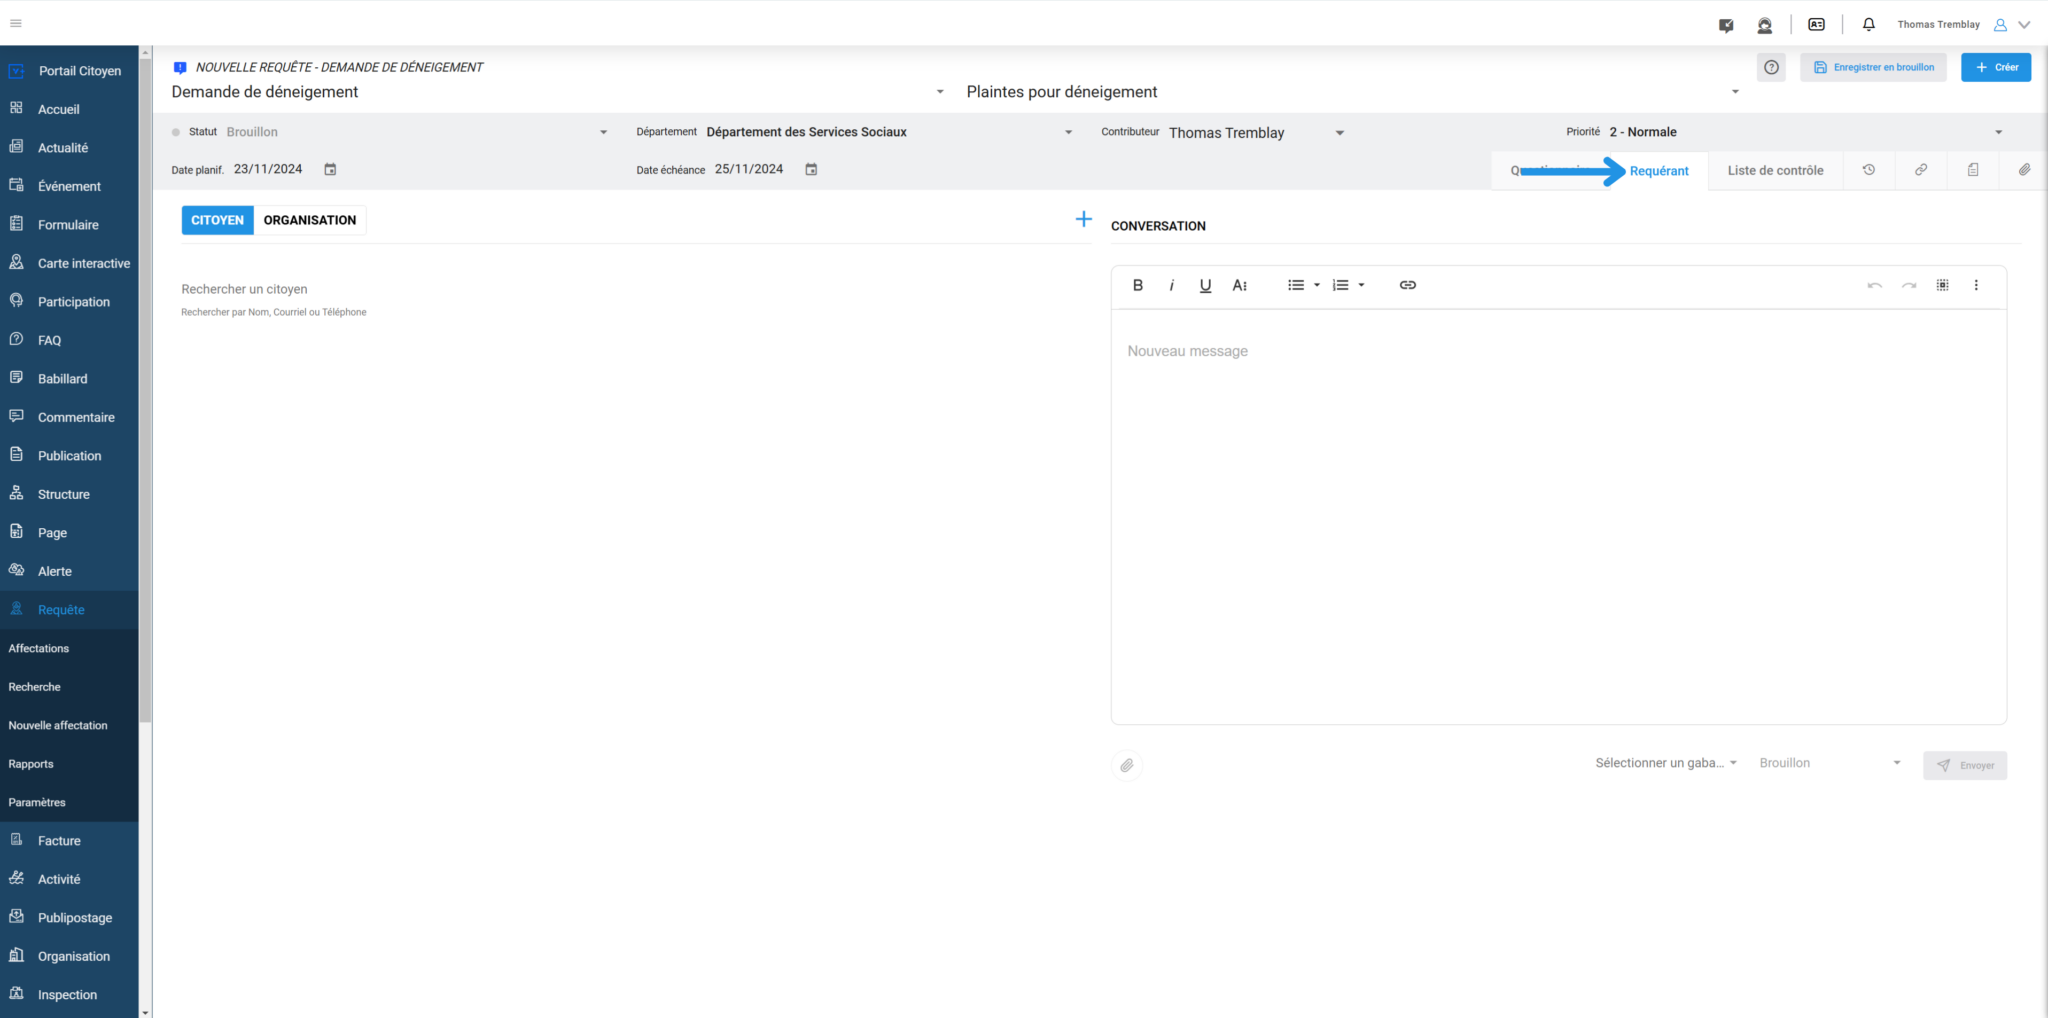2048x1018 pixels.
Task: Open the planned date calendar picker
Action: pos(330,169)
